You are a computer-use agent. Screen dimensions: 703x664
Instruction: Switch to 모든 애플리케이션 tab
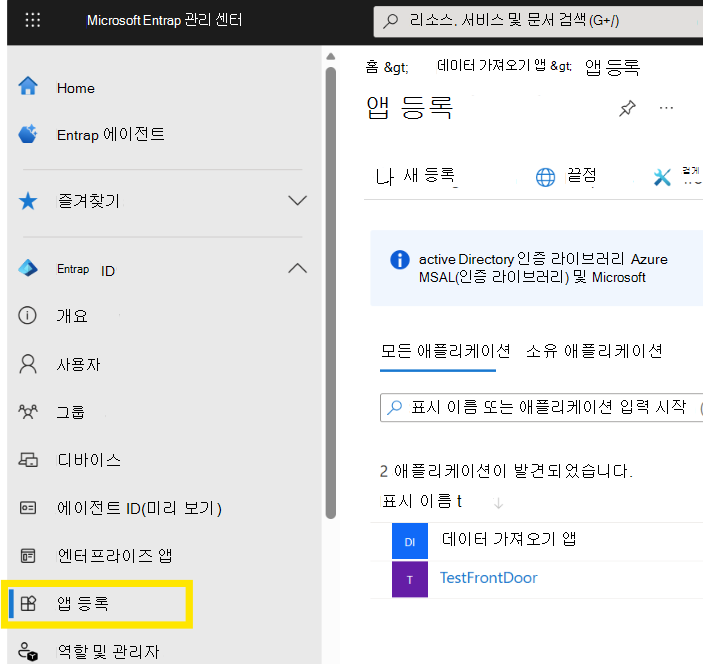(x=445, y=351)
